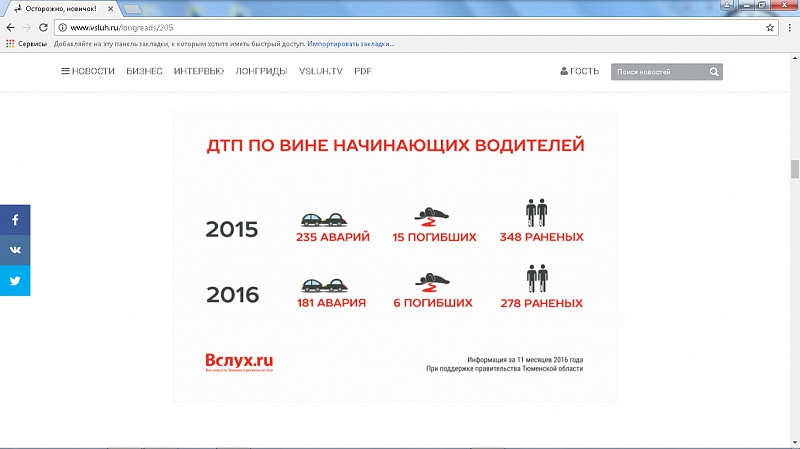Go to the БИЗНЕС section

pos(144,72)
